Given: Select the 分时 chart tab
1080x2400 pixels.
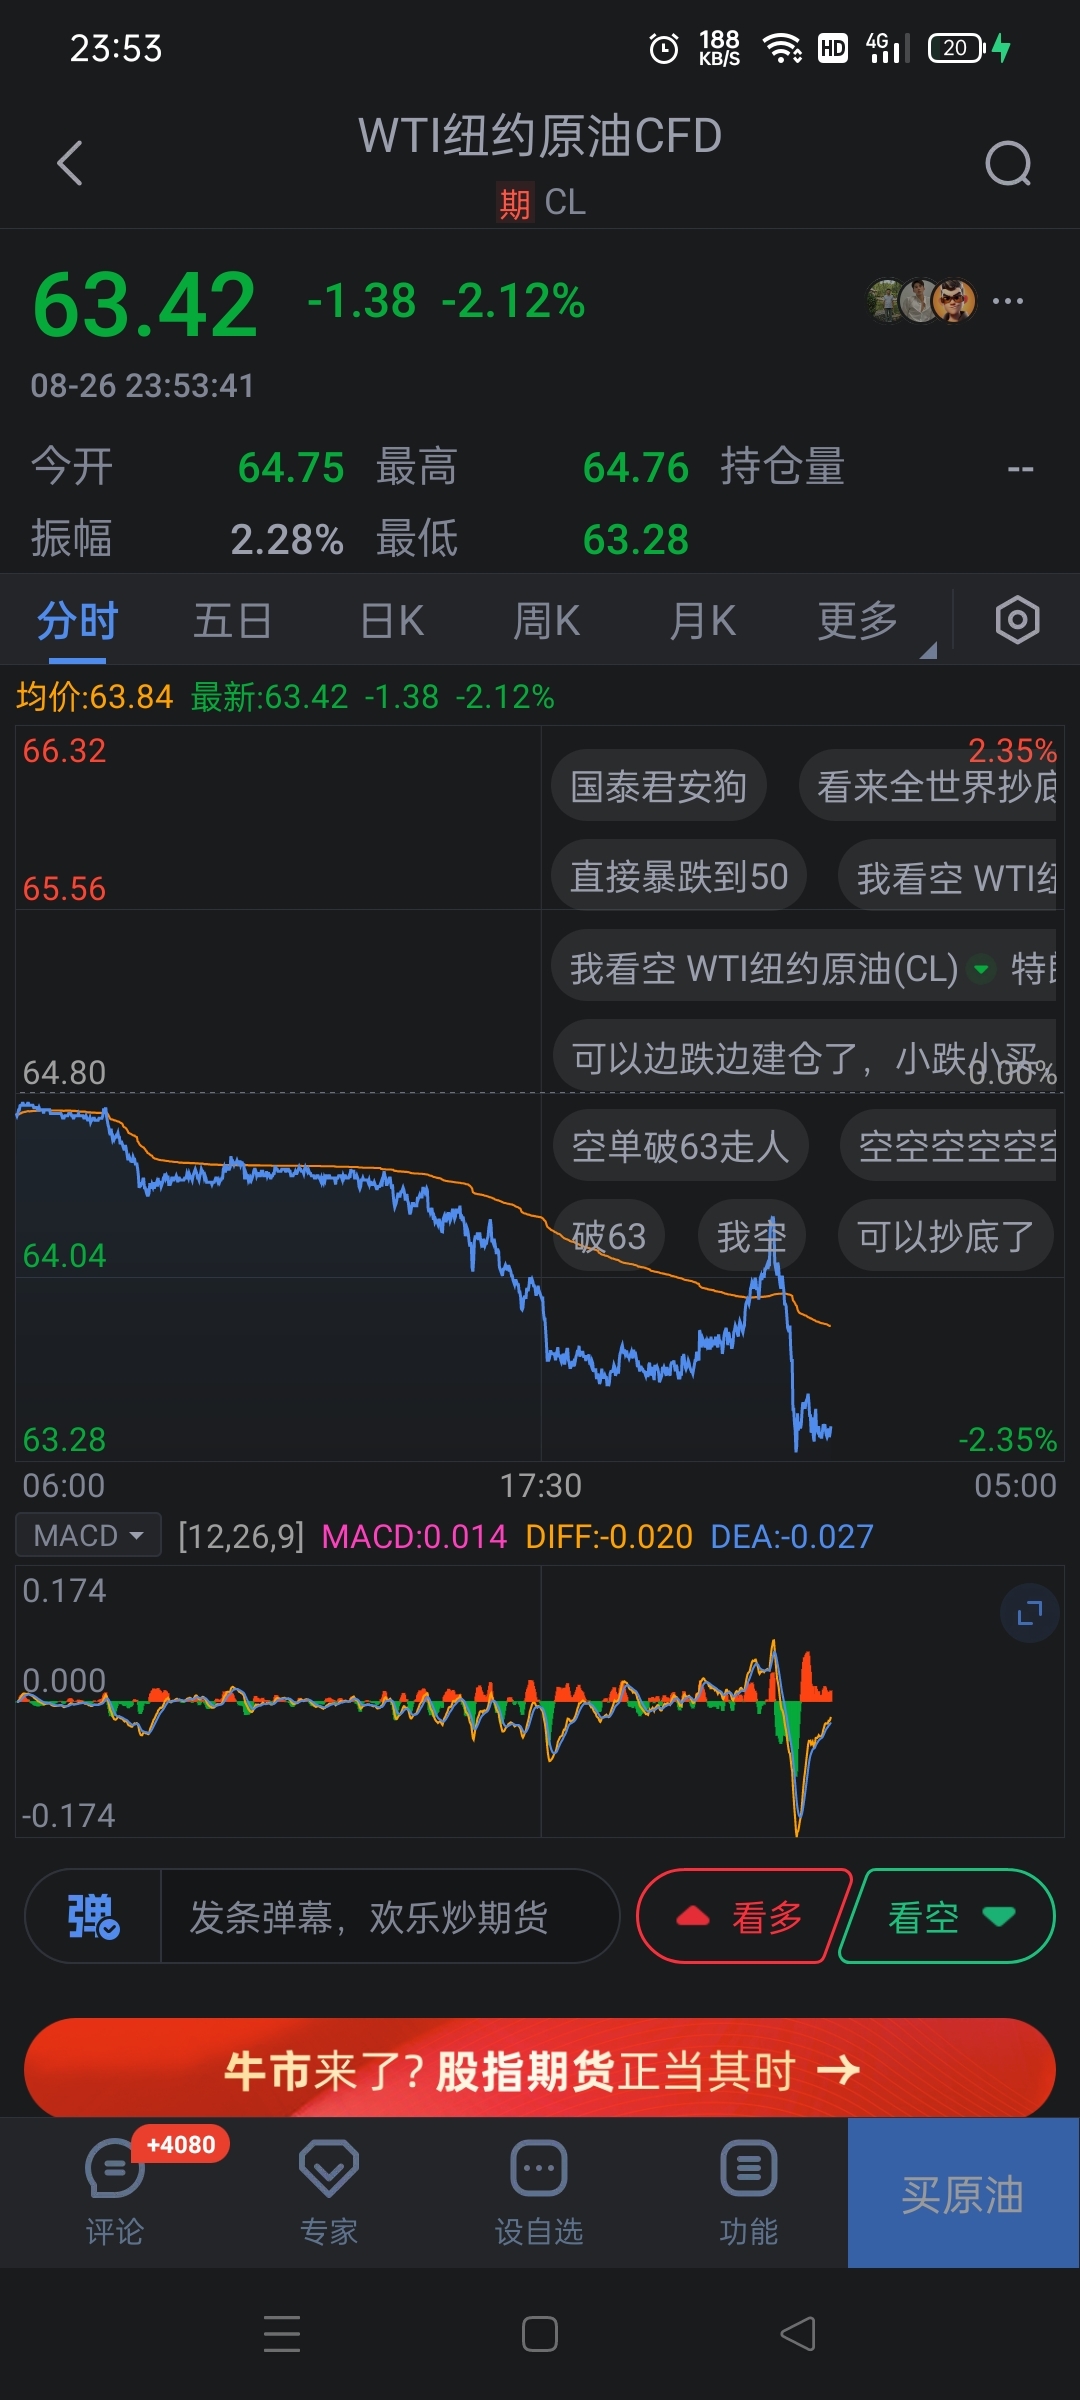Looking at the screenshot, I should (77, 621).
